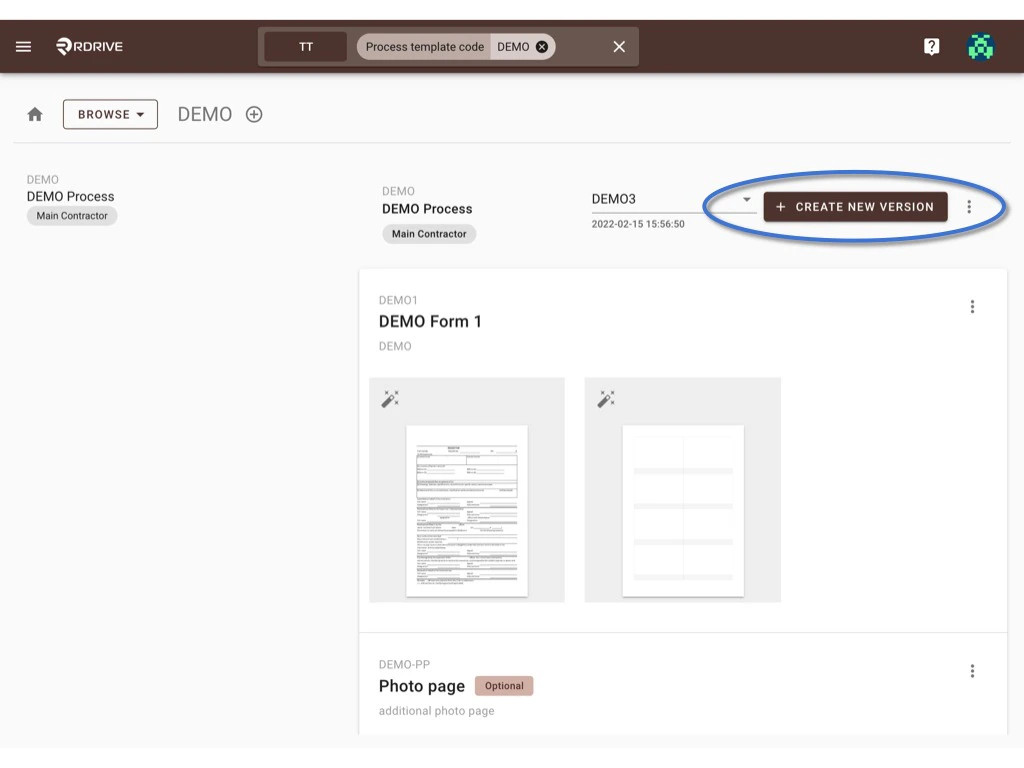The height and width of the screenshot is (768, 1024).
Task: Click the plus icon next to DEMO breadcrumb
Action: coord(253,113)
